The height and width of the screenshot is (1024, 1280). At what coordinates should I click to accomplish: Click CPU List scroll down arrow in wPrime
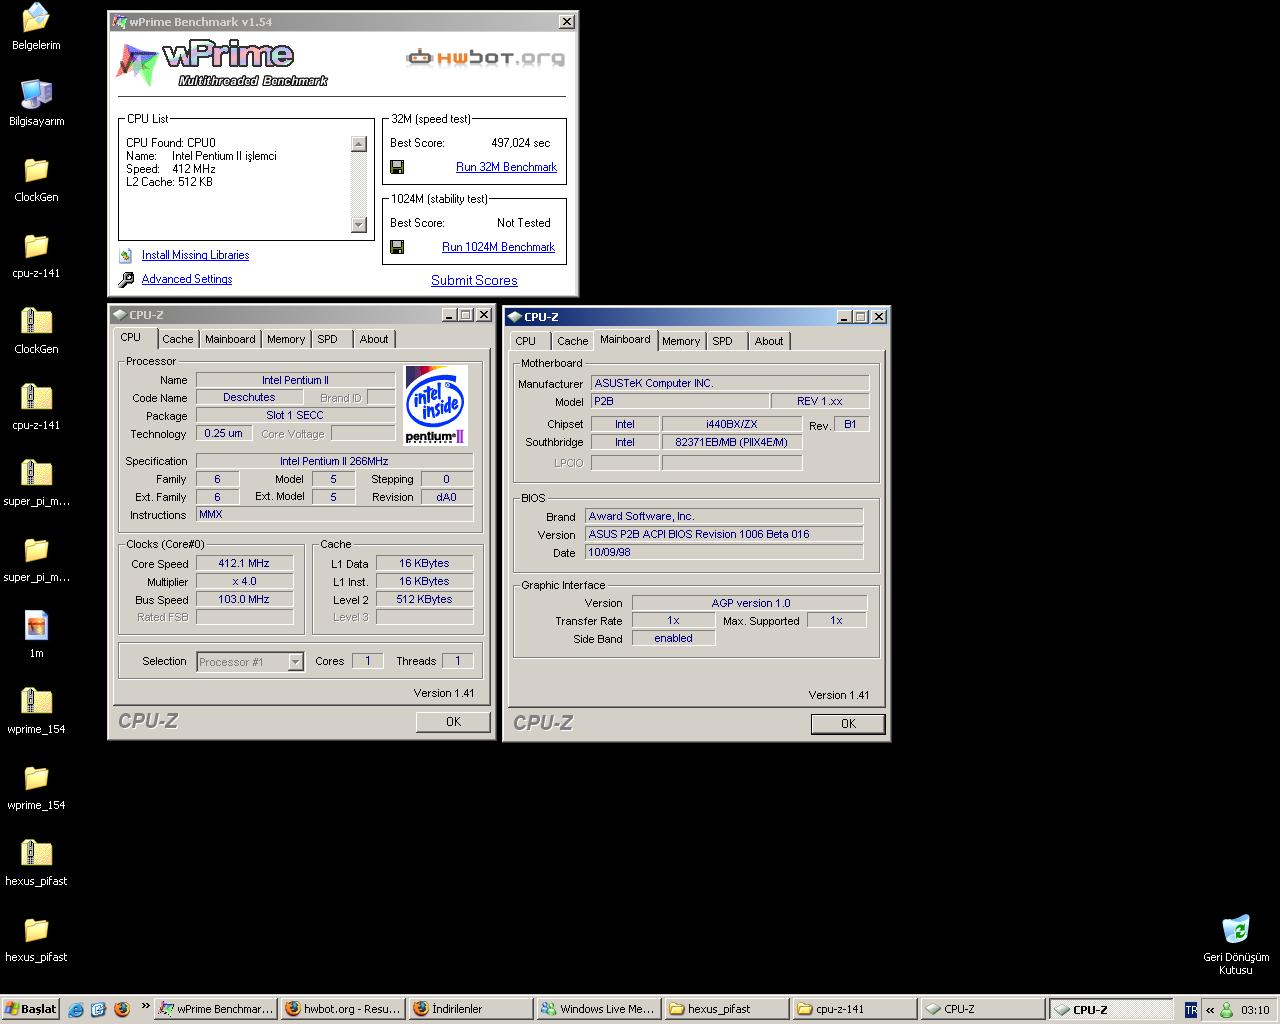coord(359,225)
